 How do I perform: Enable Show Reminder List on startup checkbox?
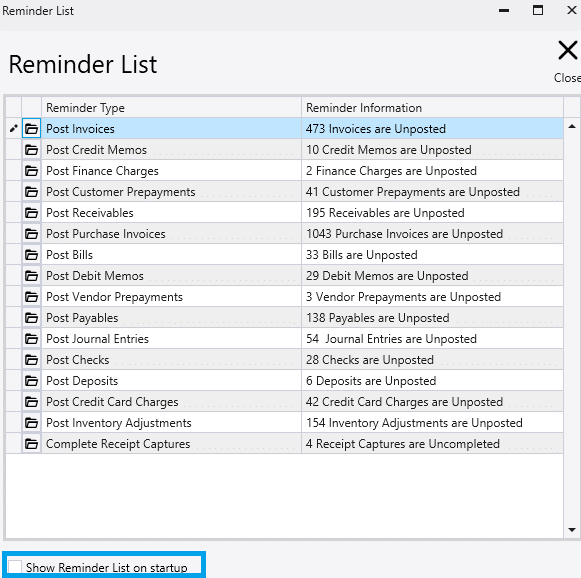pos(15,567)
